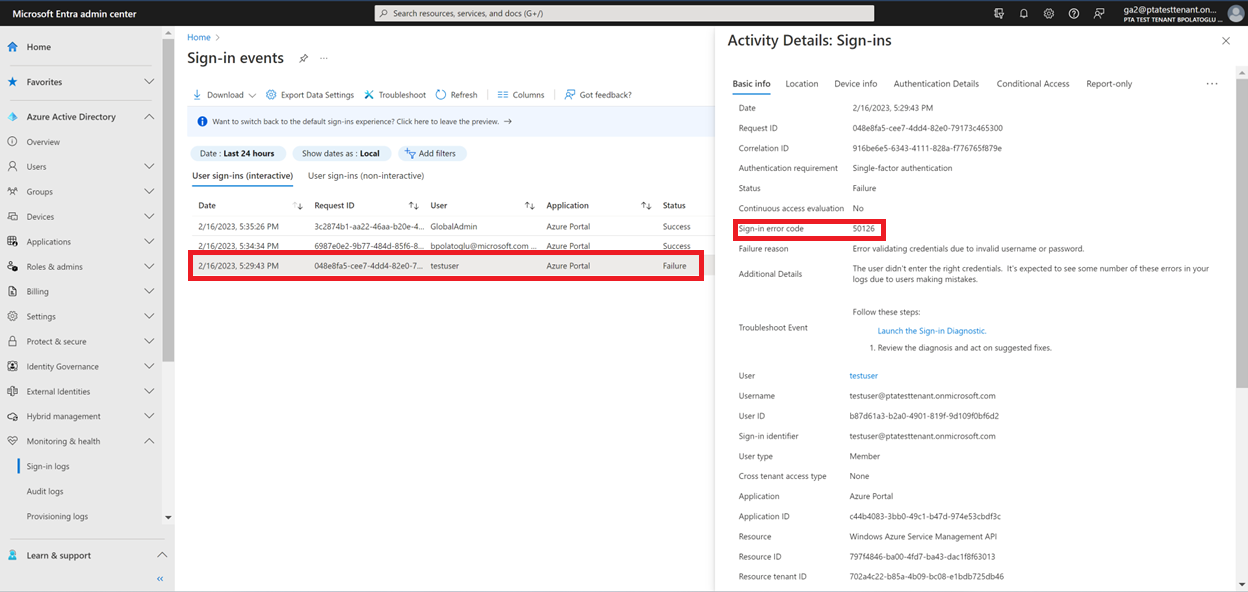Click the Roles & admins icon
Viewport: 1248px width, 592px height.
click(13, 267)
